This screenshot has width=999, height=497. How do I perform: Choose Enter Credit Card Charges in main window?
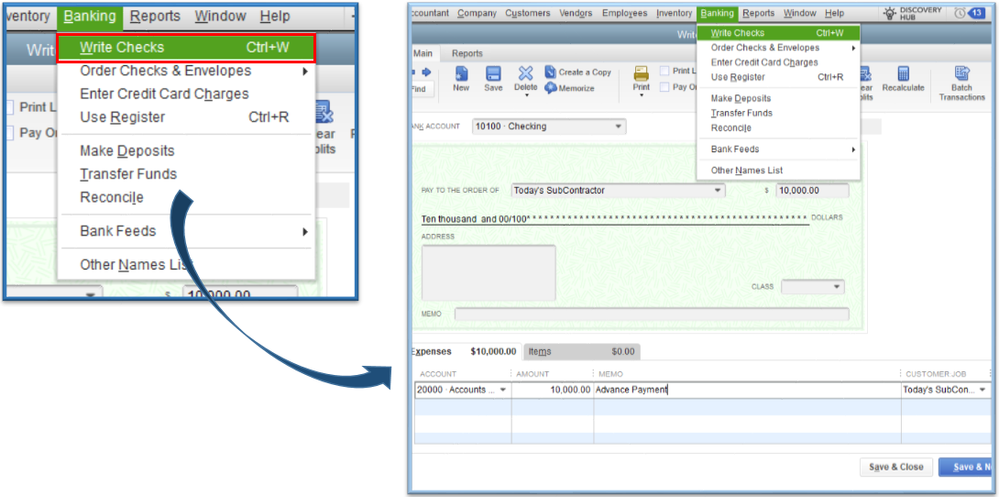pyautogui.click(x=764, y=62)
